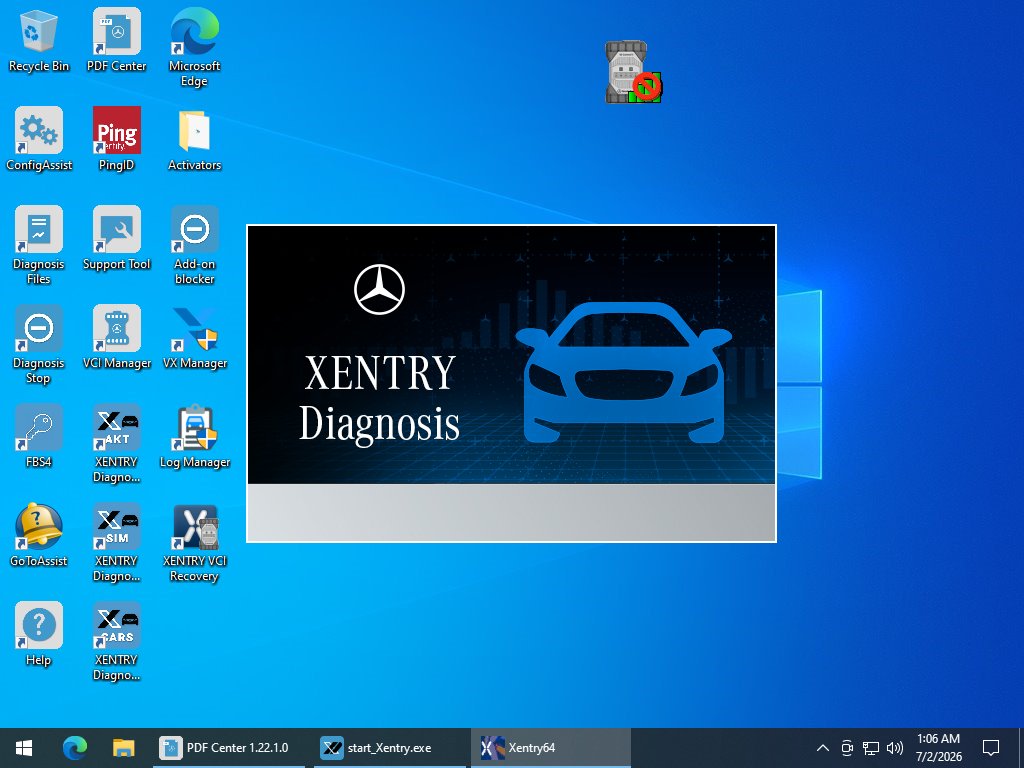This screenshot has height=768, width=1024.
Task: Launch the GoToAssist bell icon
Action: tap(39, 536)
